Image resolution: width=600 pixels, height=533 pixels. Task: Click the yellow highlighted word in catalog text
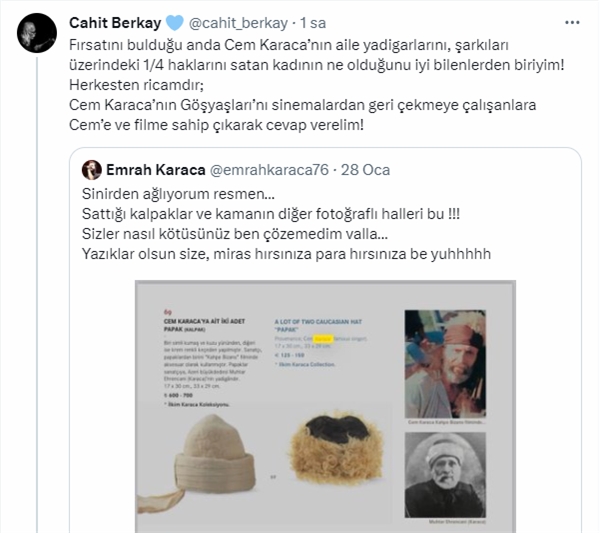click(x=323, y=339)
